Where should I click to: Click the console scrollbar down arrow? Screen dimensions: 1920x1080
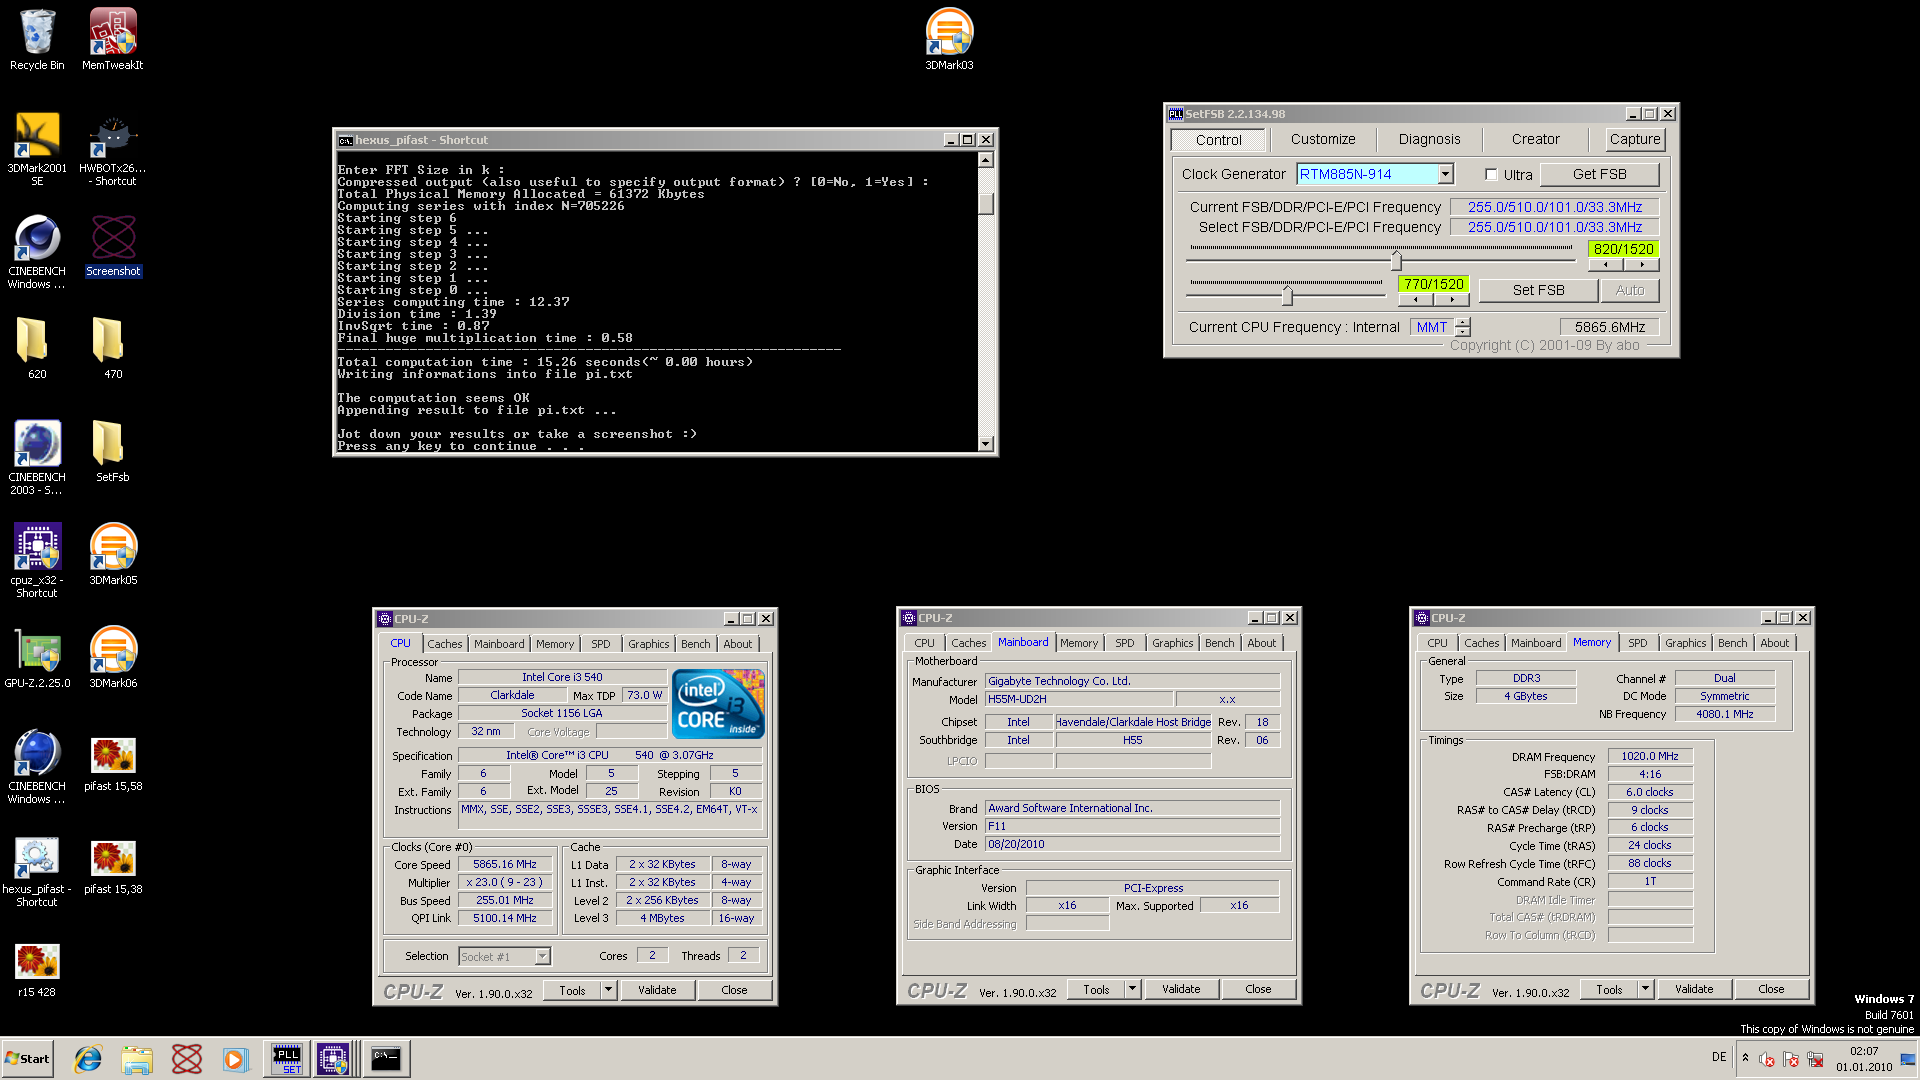[986, 443]
